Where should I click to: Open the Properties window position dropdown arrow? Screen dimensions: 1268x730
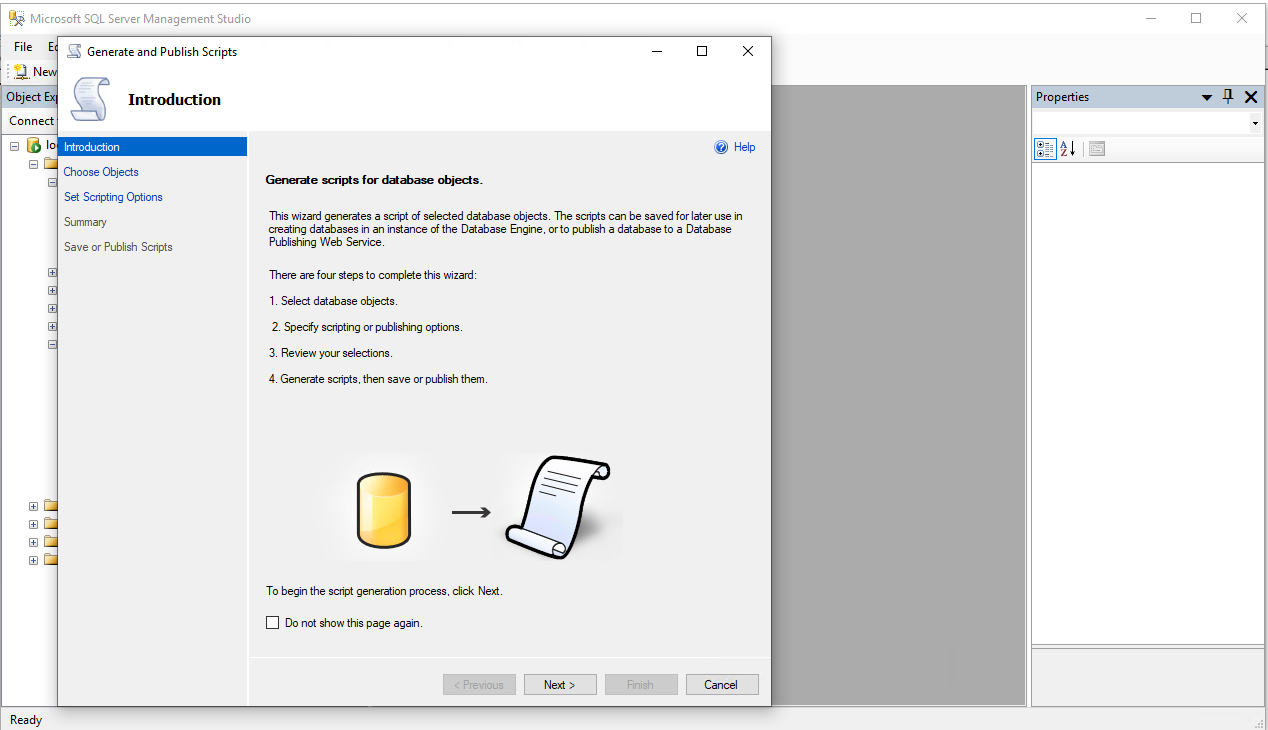coord(1207,98)
